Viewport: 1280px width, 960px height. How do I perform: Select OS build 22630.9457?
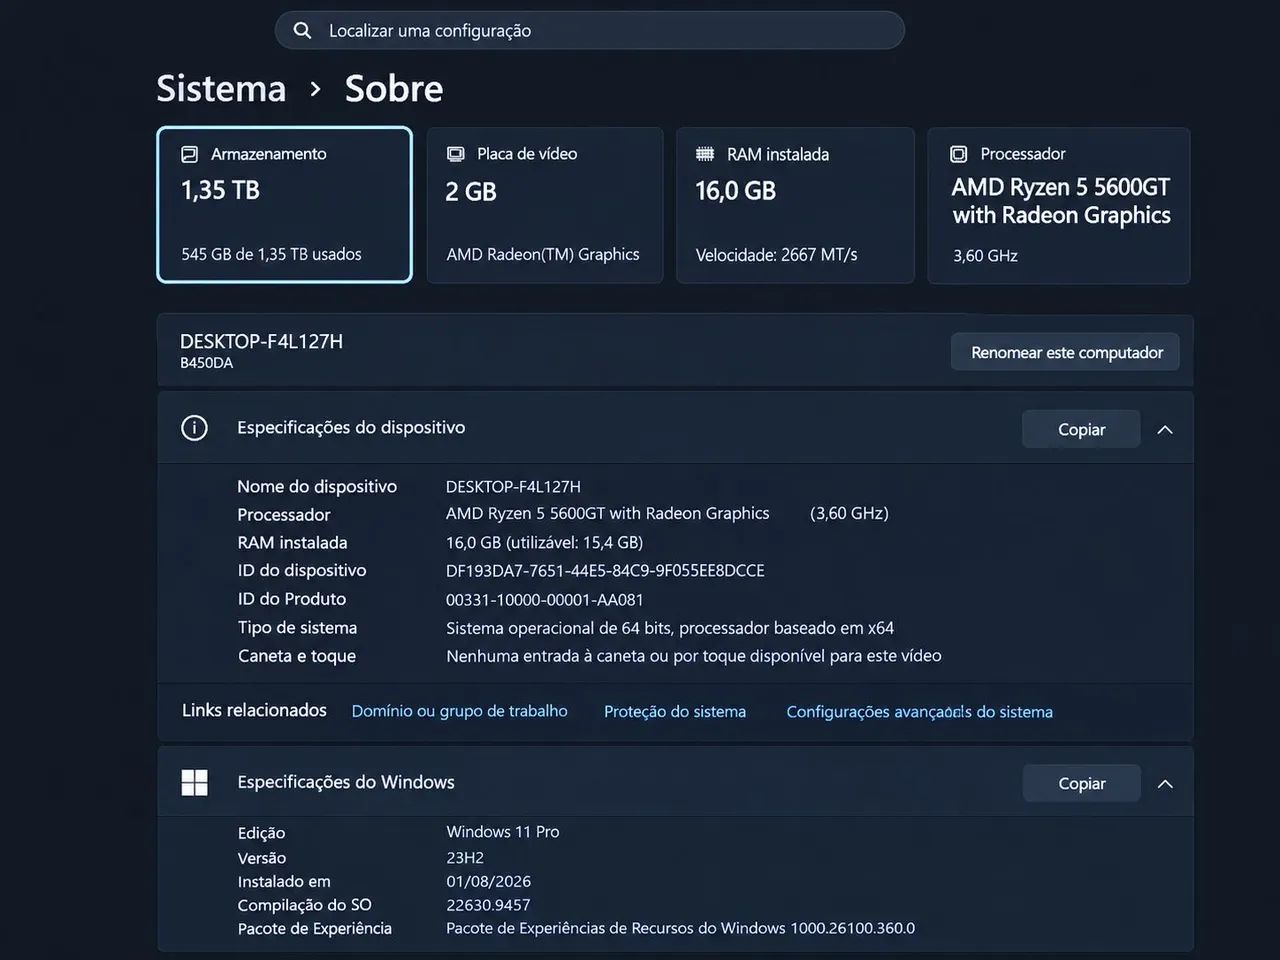coord(488,905)
